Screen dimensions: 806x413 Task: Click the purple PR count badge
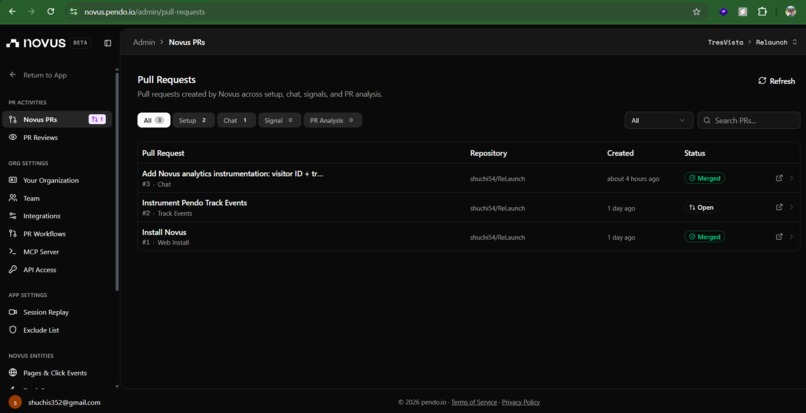coord(97,119)
